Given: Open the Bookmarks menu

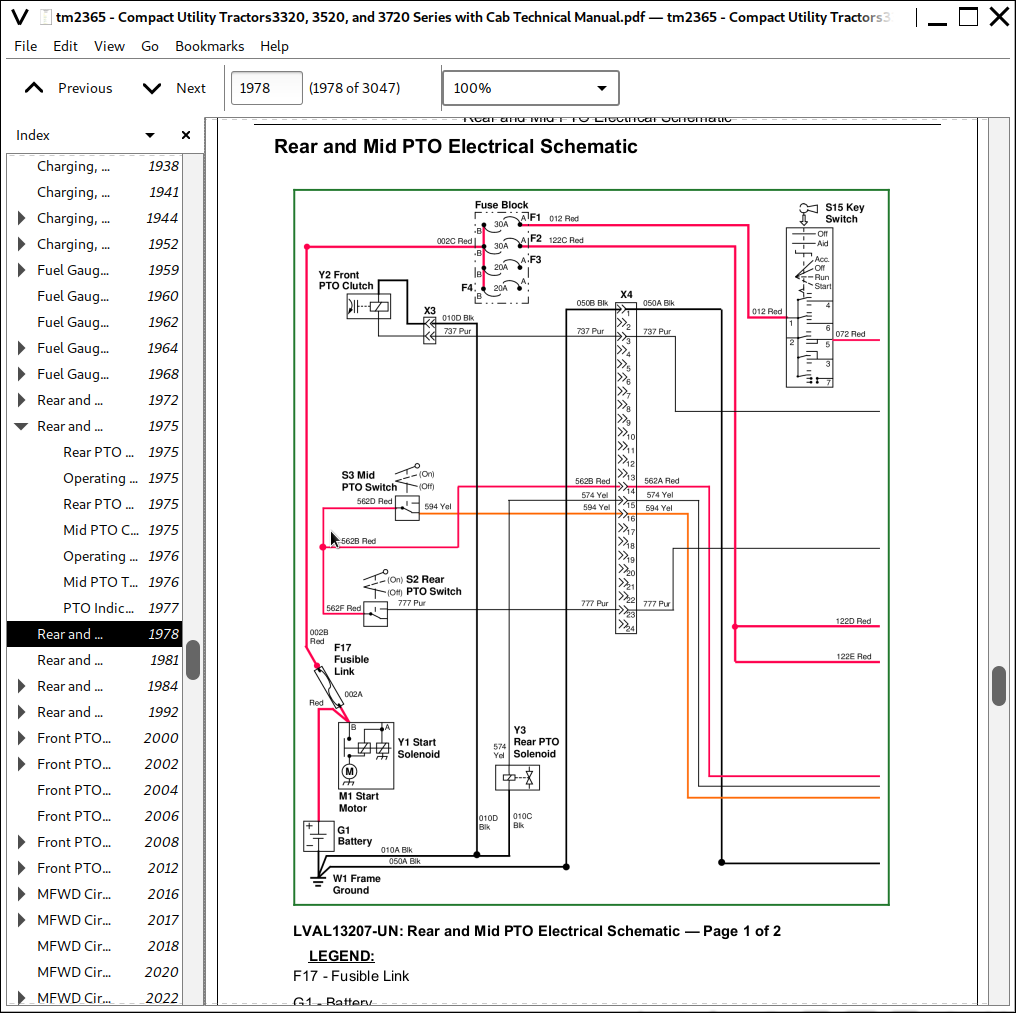Looking at the screenshot, I should click(x=209, y=46).
